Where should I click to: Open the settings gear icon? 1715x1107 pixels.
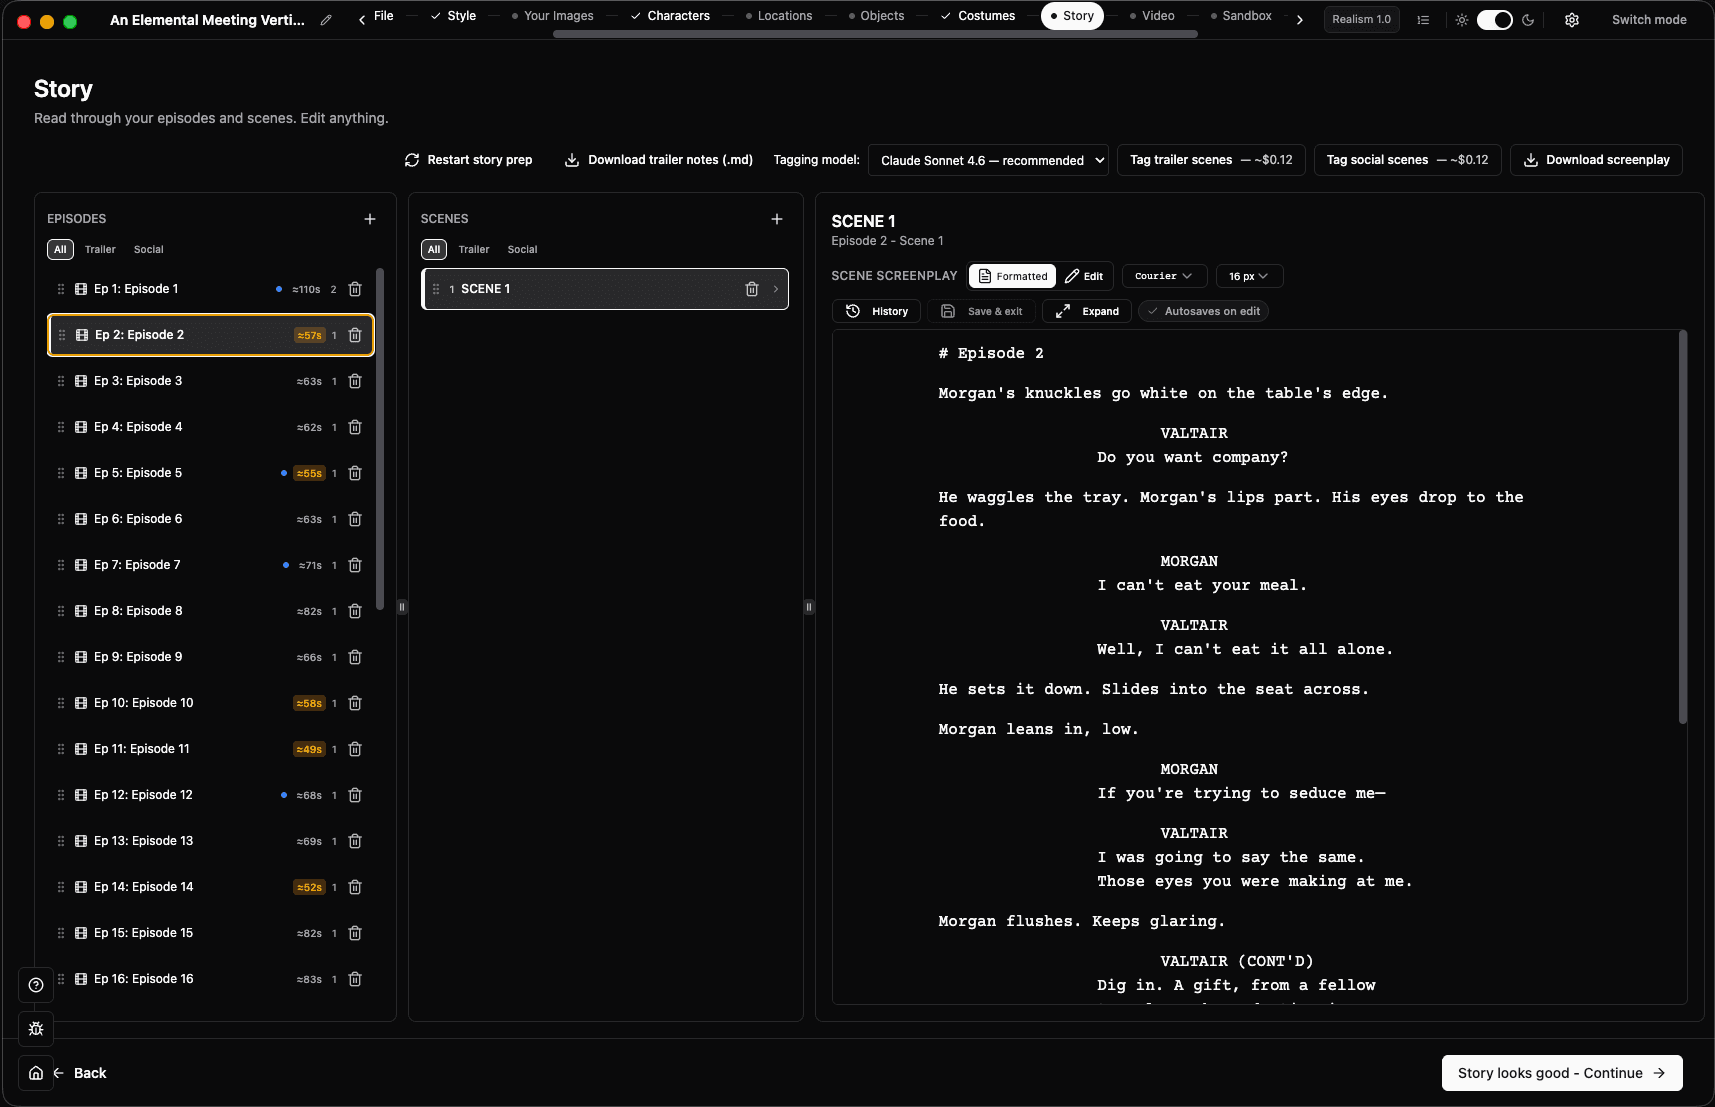pos(1572,20)
